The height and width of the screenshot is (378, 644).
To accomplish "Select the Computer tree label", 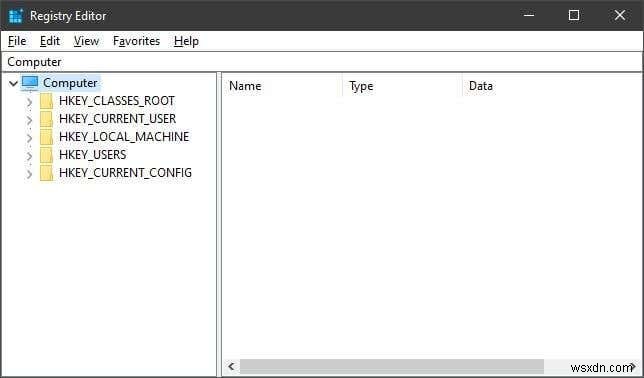I will pyautogui.click(x=70, y=83).
